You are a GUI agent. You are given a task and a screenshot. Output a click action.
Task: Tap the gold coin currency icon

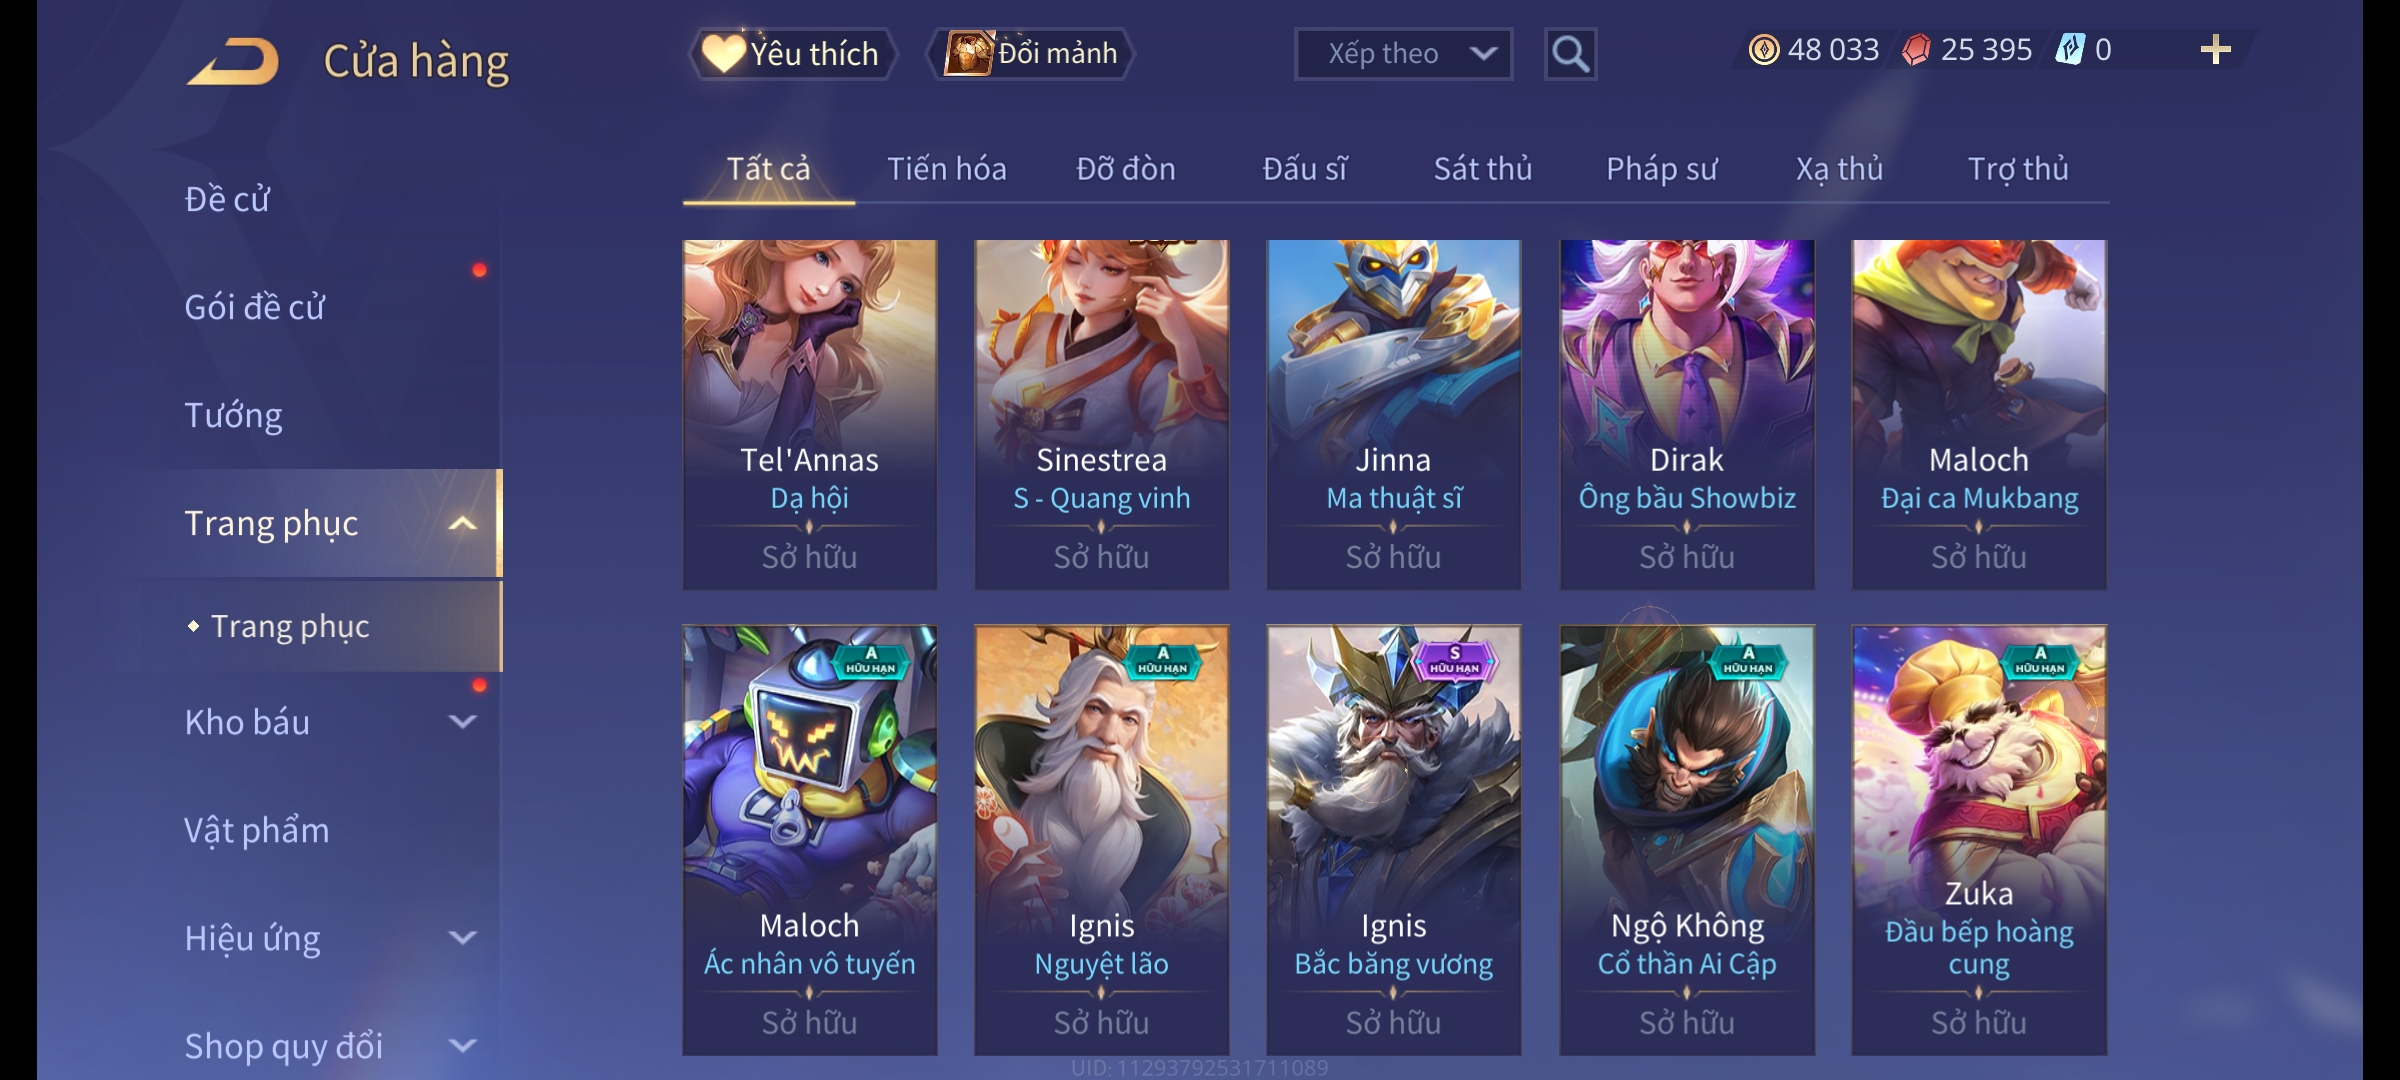click(x=1763, y=50)
